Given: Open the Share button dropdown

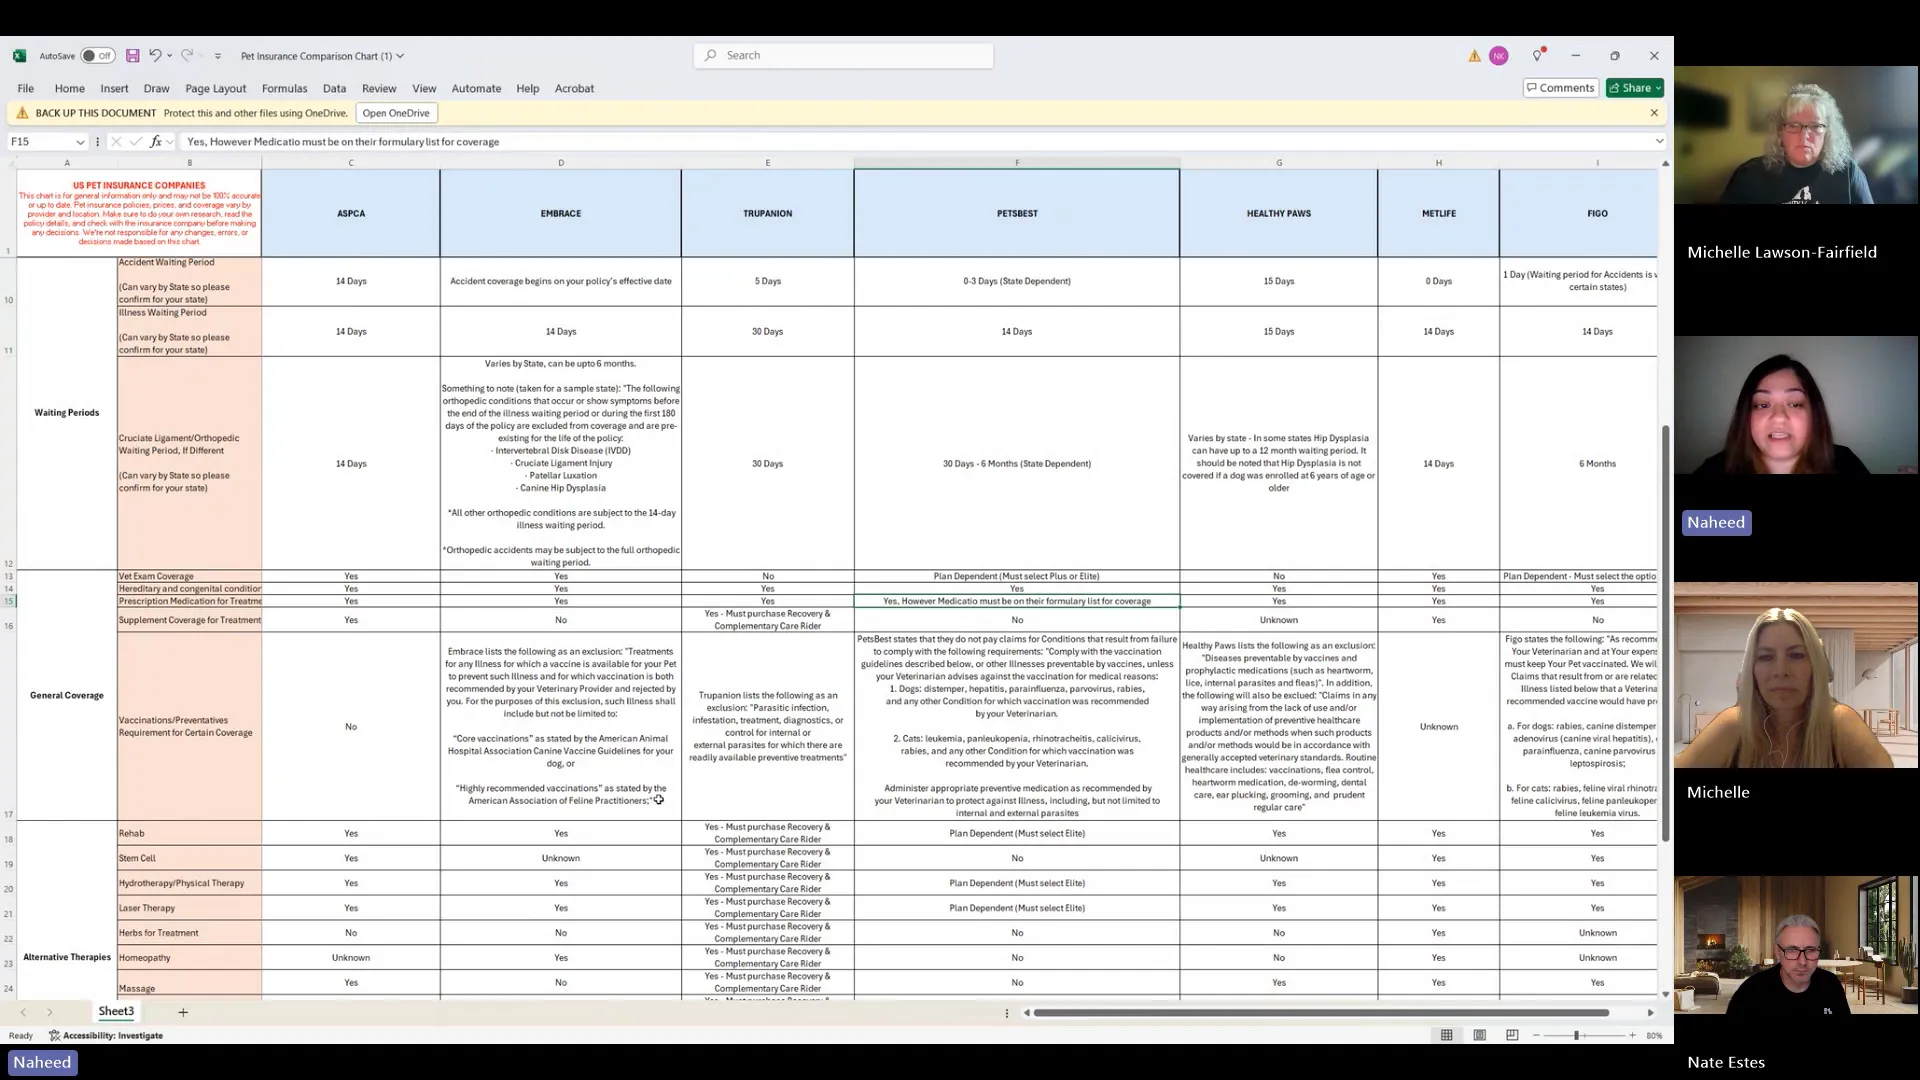Looking at the screenshot, I should 1658,88.
